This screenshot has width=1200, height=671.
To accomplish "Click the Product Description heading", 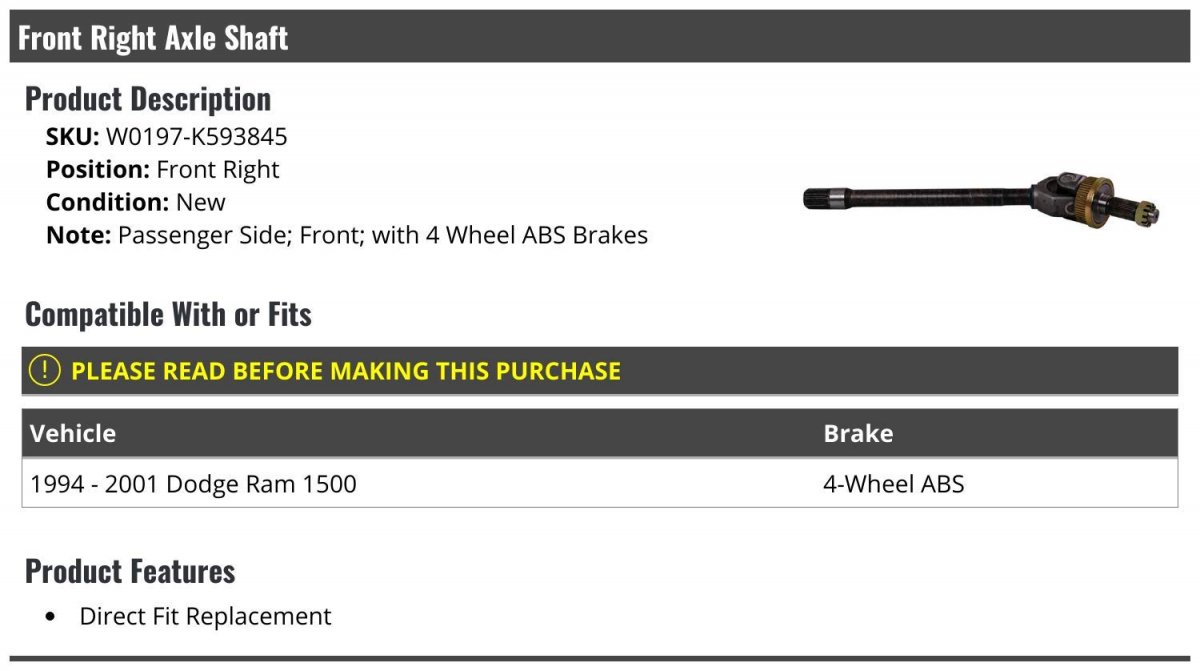I will click(148, 98).
